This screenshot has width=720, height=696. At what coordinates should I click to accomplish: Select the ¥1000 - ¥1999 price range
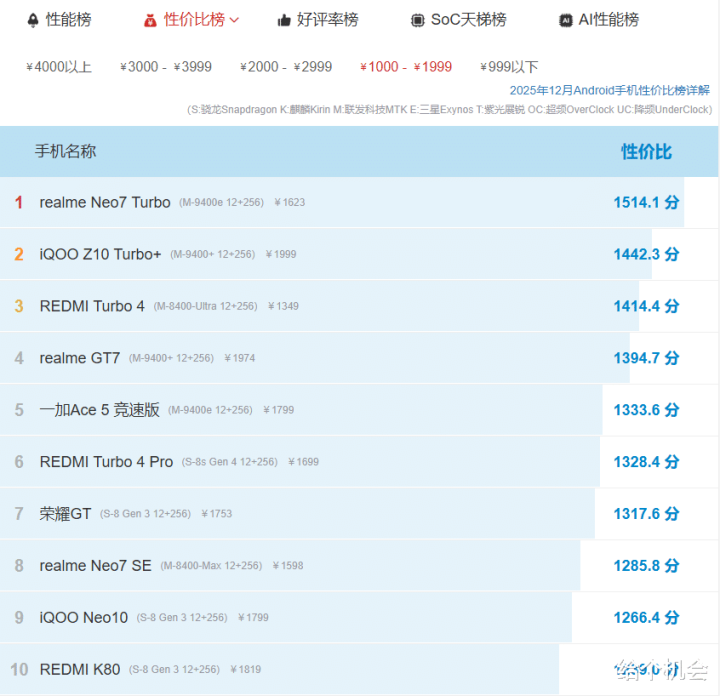406,67
